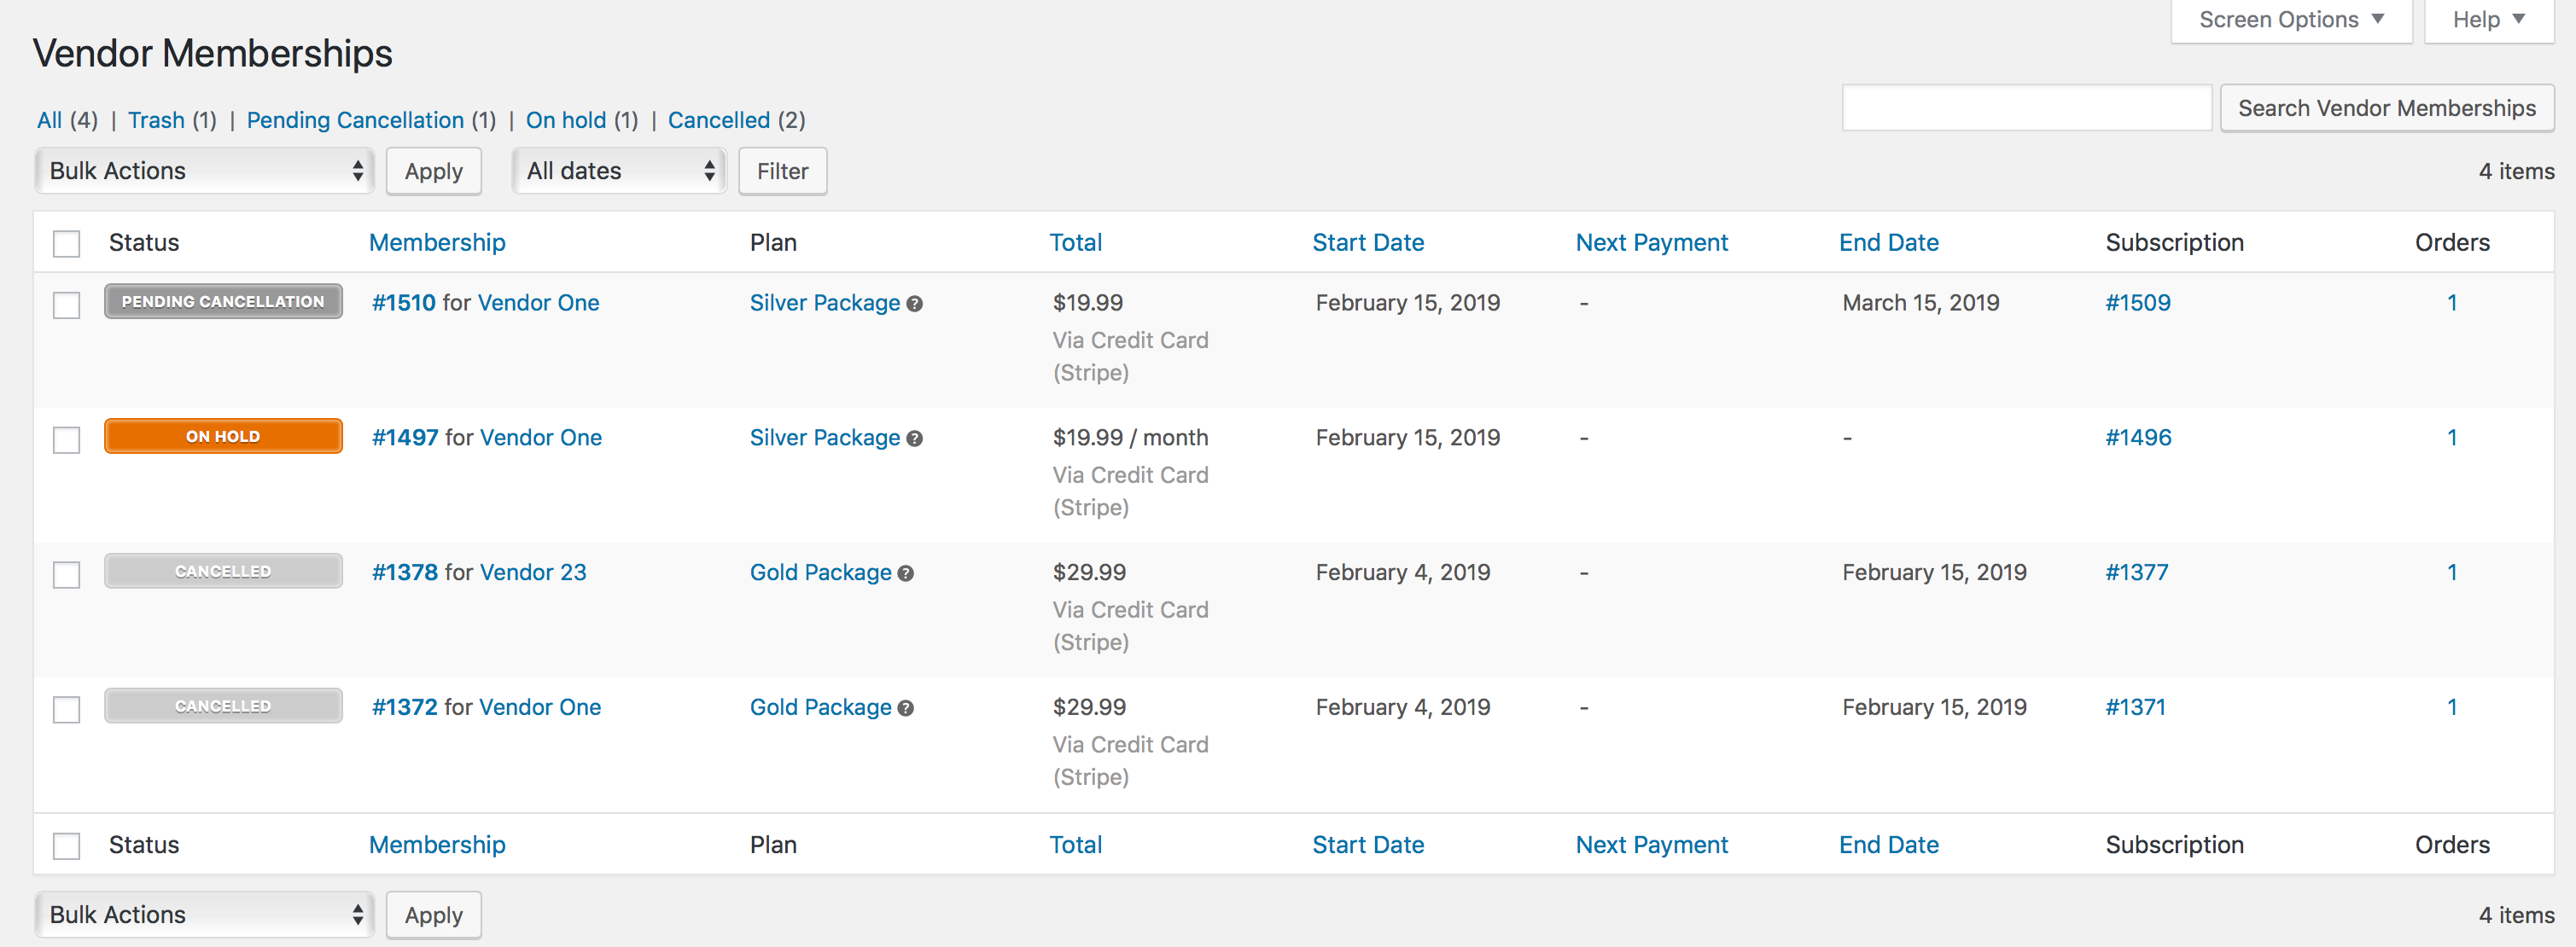This screenshot has width=2576, height=947.
Task: Sort by Membership in footer row
Action: [437, 845]
